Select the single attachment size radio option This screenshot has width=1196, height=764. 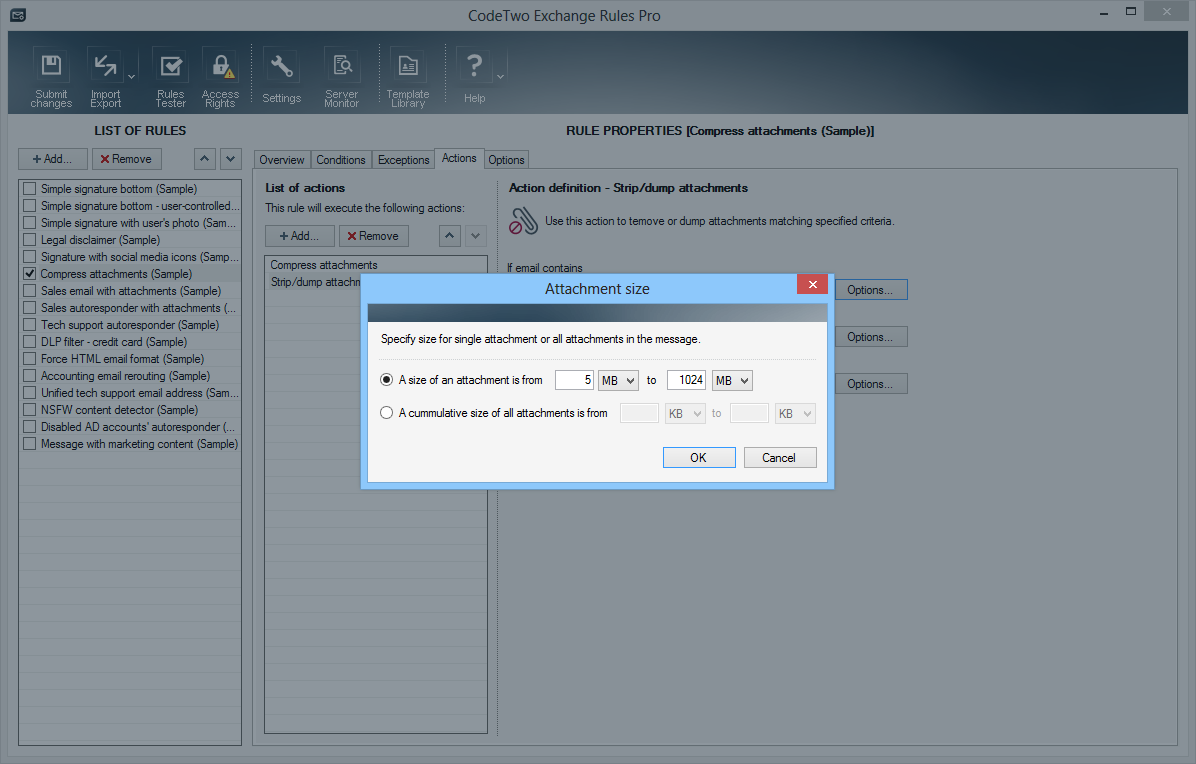tap(387, 380)
